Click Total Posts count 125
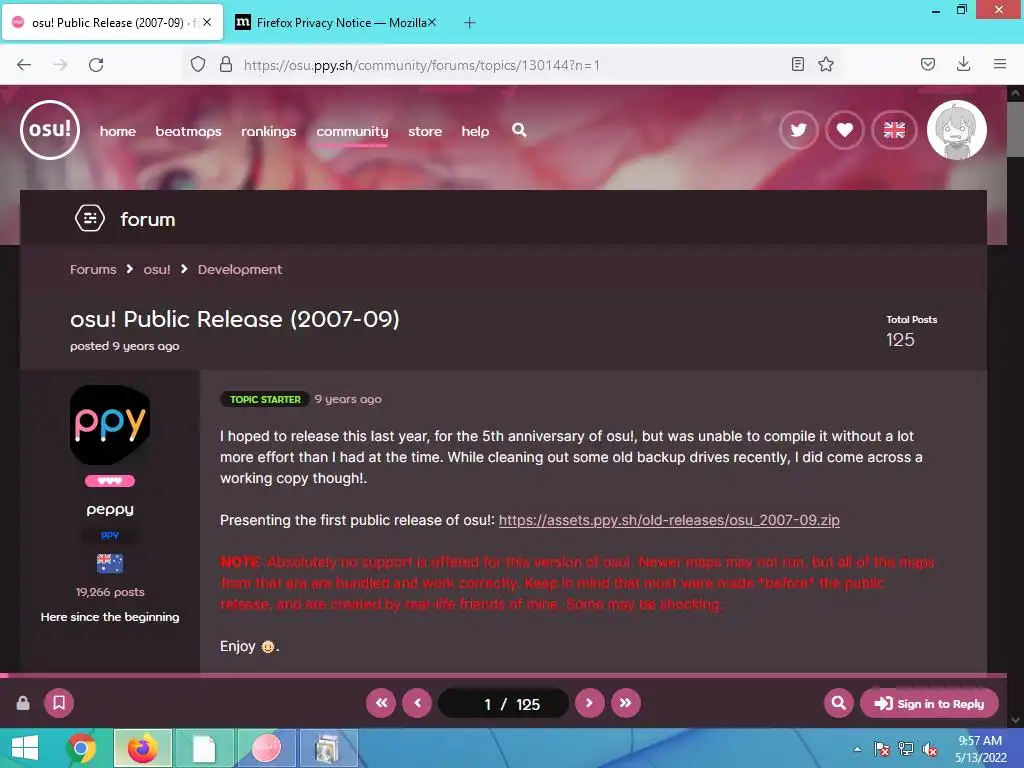The height and width of the screenshot is (768, 1024). pos(900,340)
